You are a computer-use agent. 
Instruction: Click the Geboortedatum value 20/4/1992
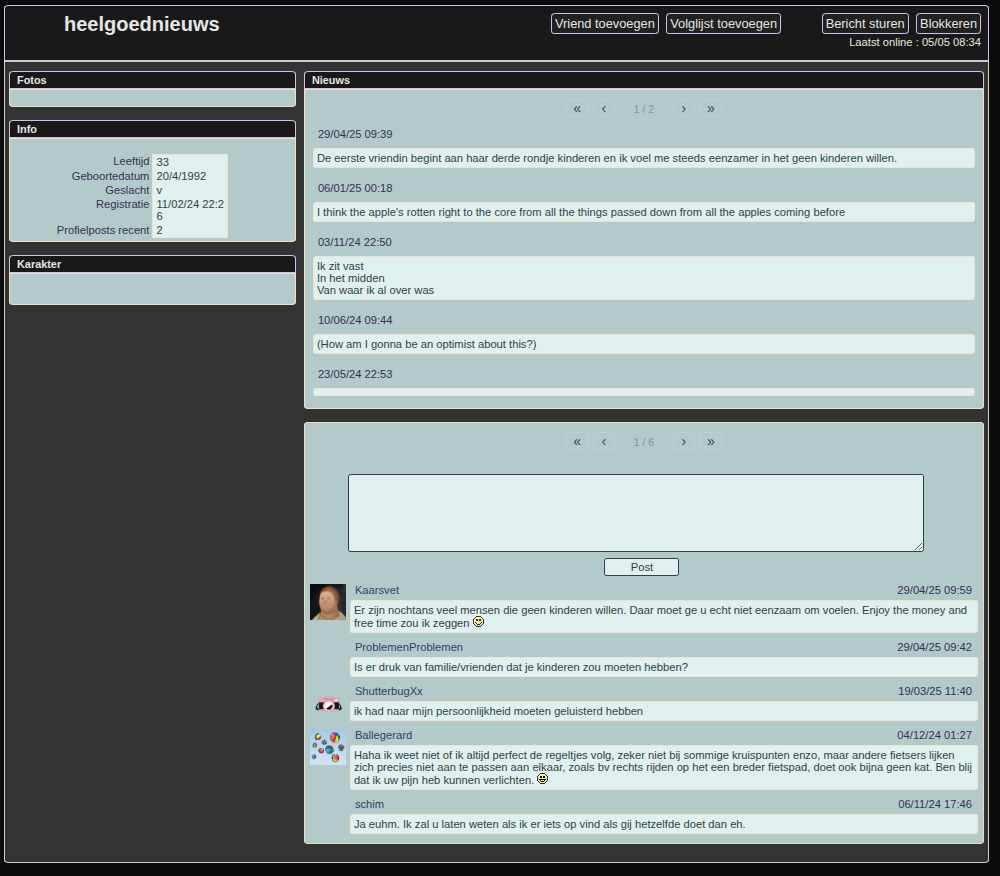(x=181, y=176)
